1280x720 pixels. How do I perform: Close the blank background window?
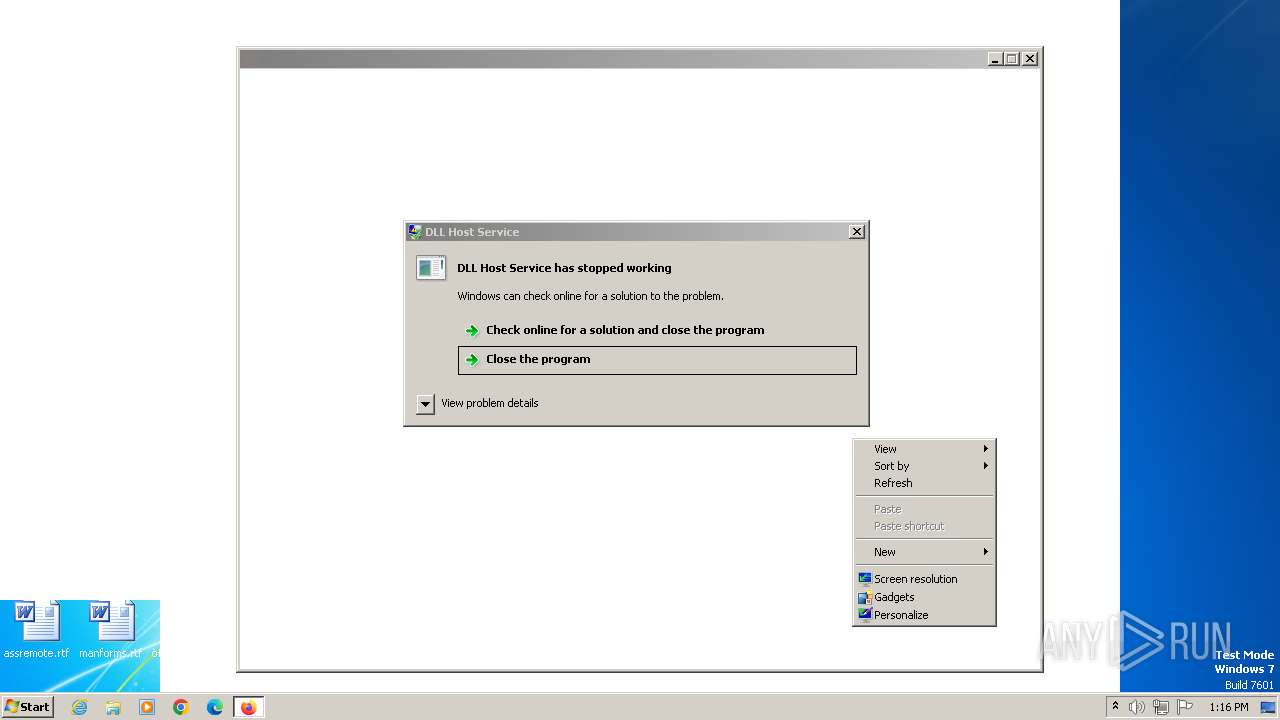coord(1030,59)
